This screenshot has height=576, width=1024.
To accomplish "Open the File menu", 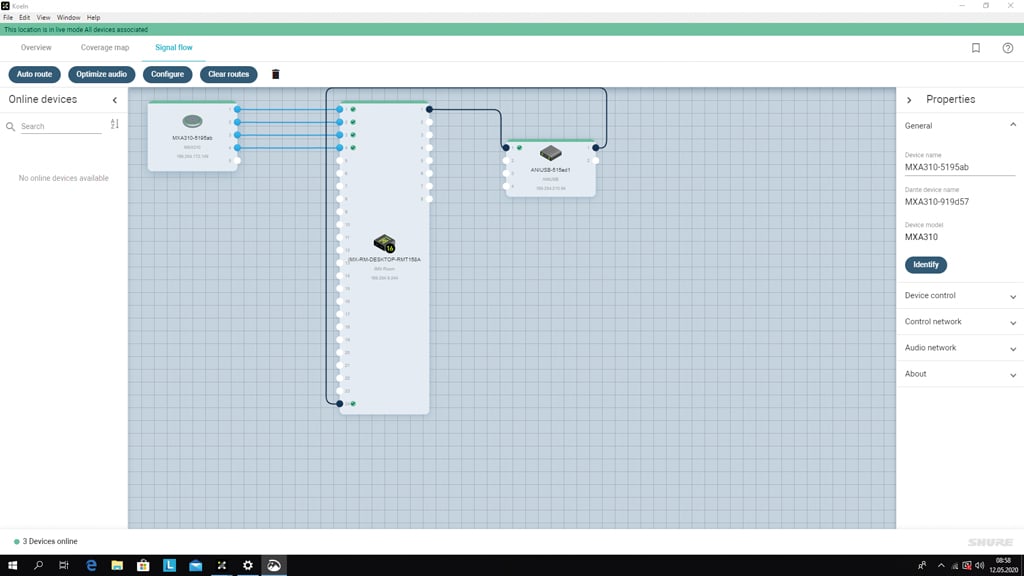I will 8,18.
